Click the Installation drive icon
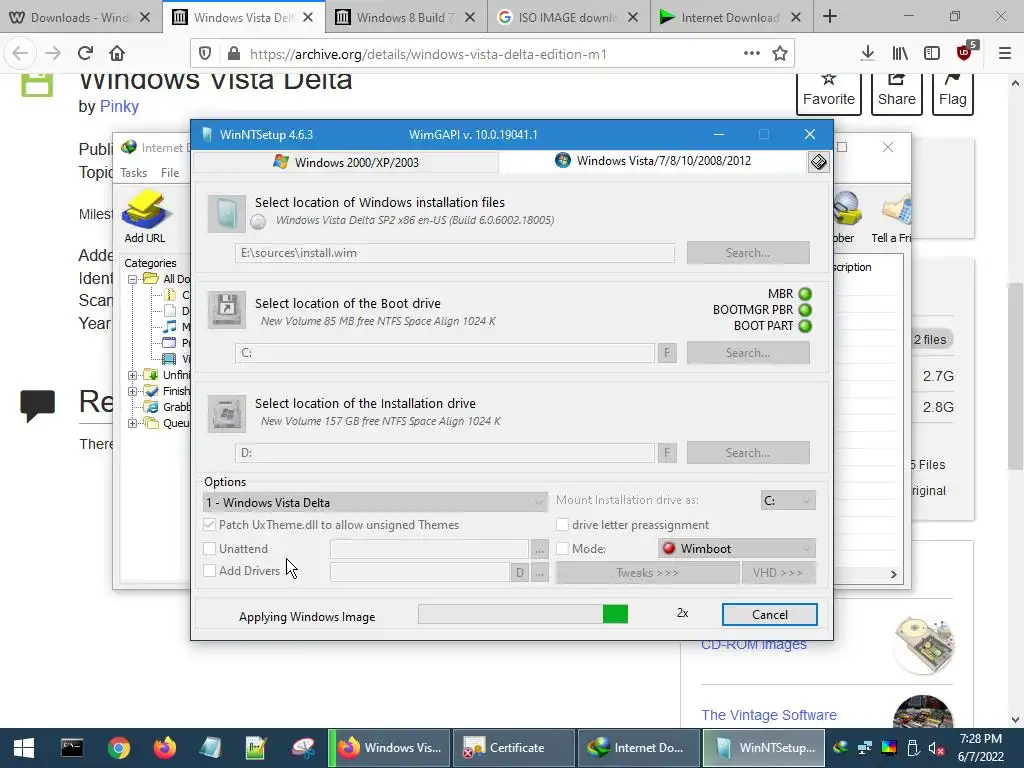The height and width of the screenshot is (768, 1024). tap(227, 413)
